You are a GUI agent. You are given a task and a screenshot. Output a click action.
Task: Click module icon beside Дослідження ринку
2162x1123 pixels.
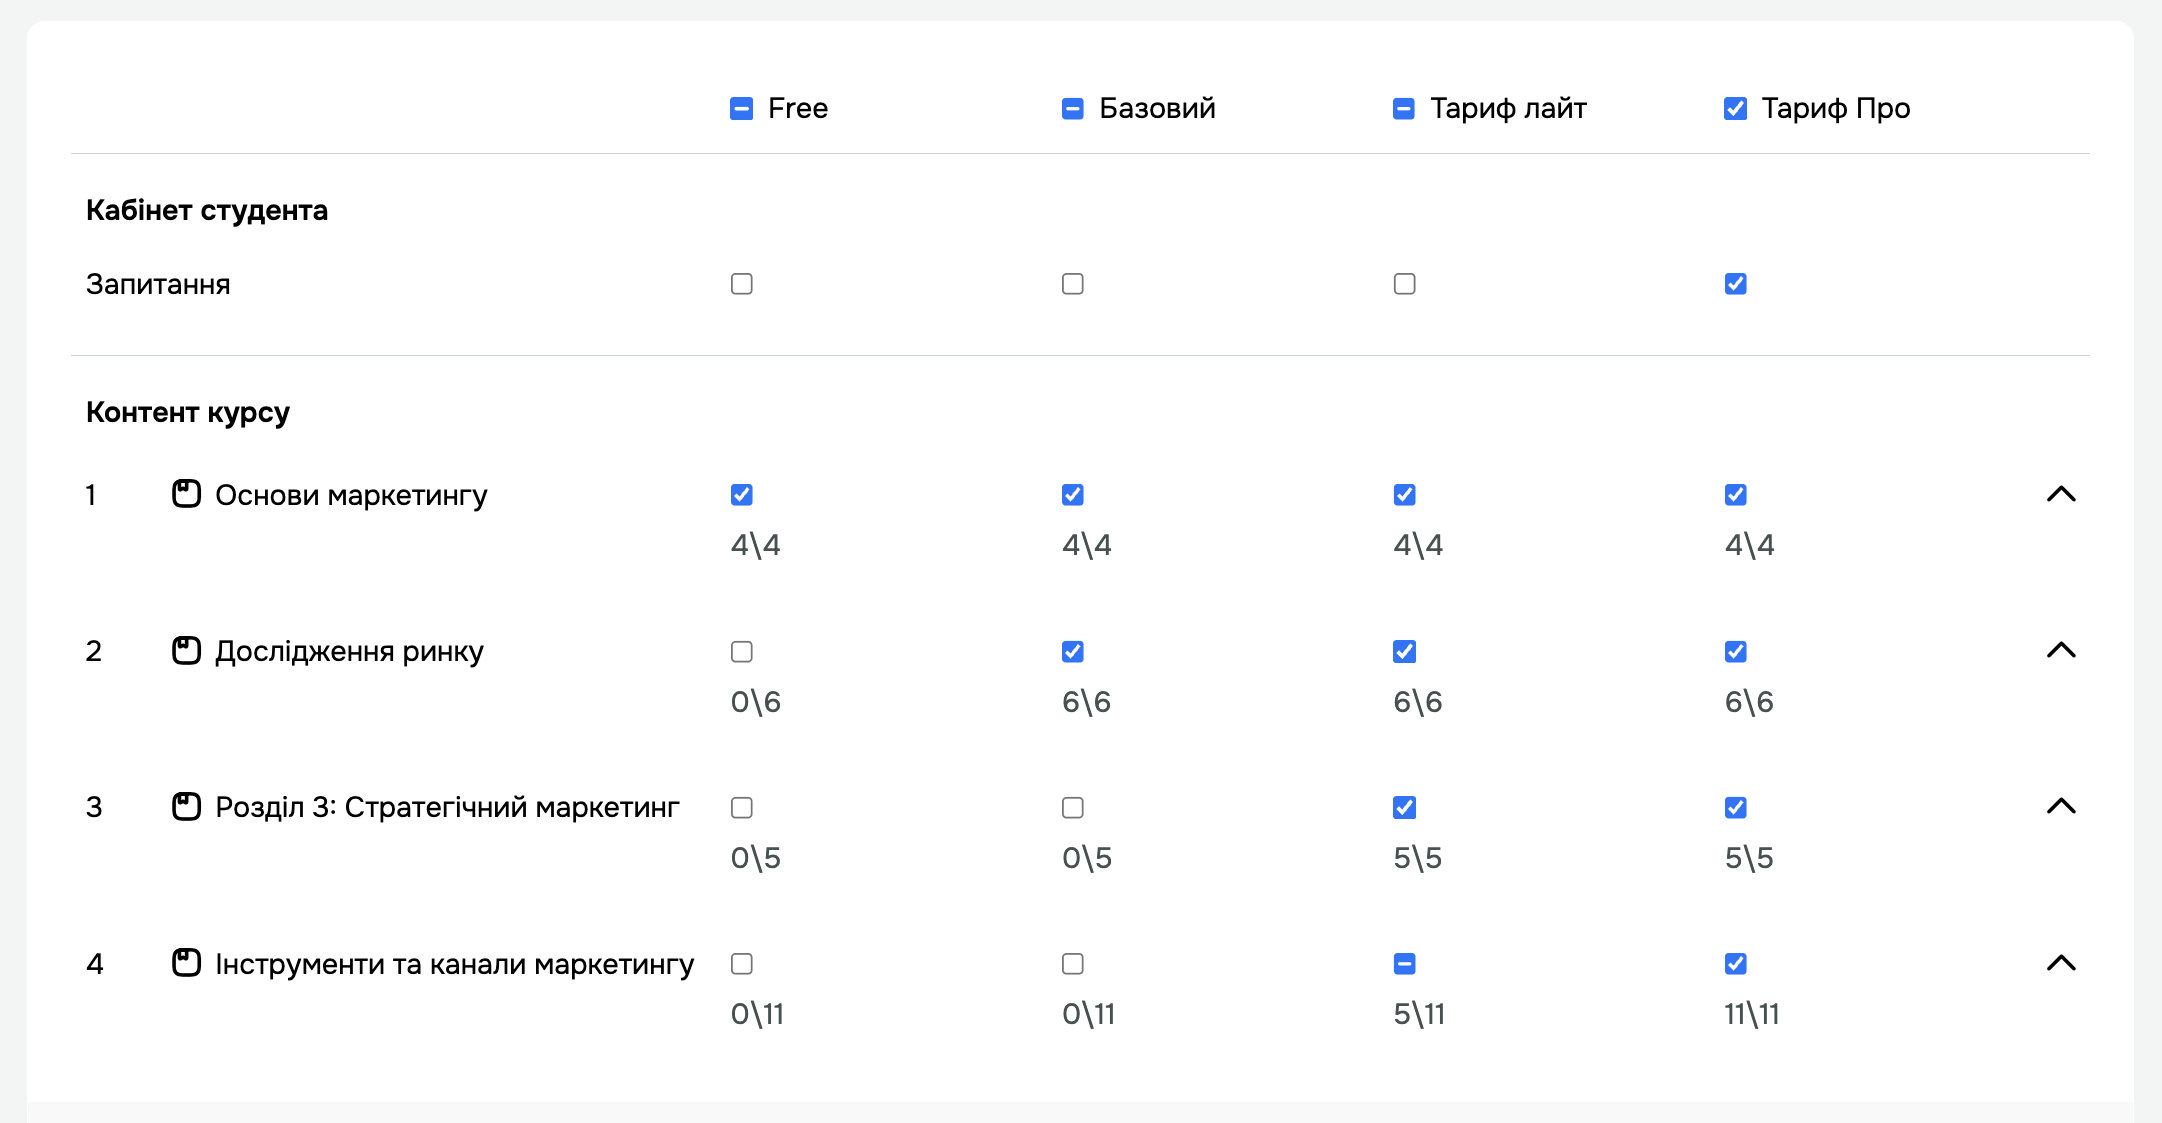pos(186,651)
